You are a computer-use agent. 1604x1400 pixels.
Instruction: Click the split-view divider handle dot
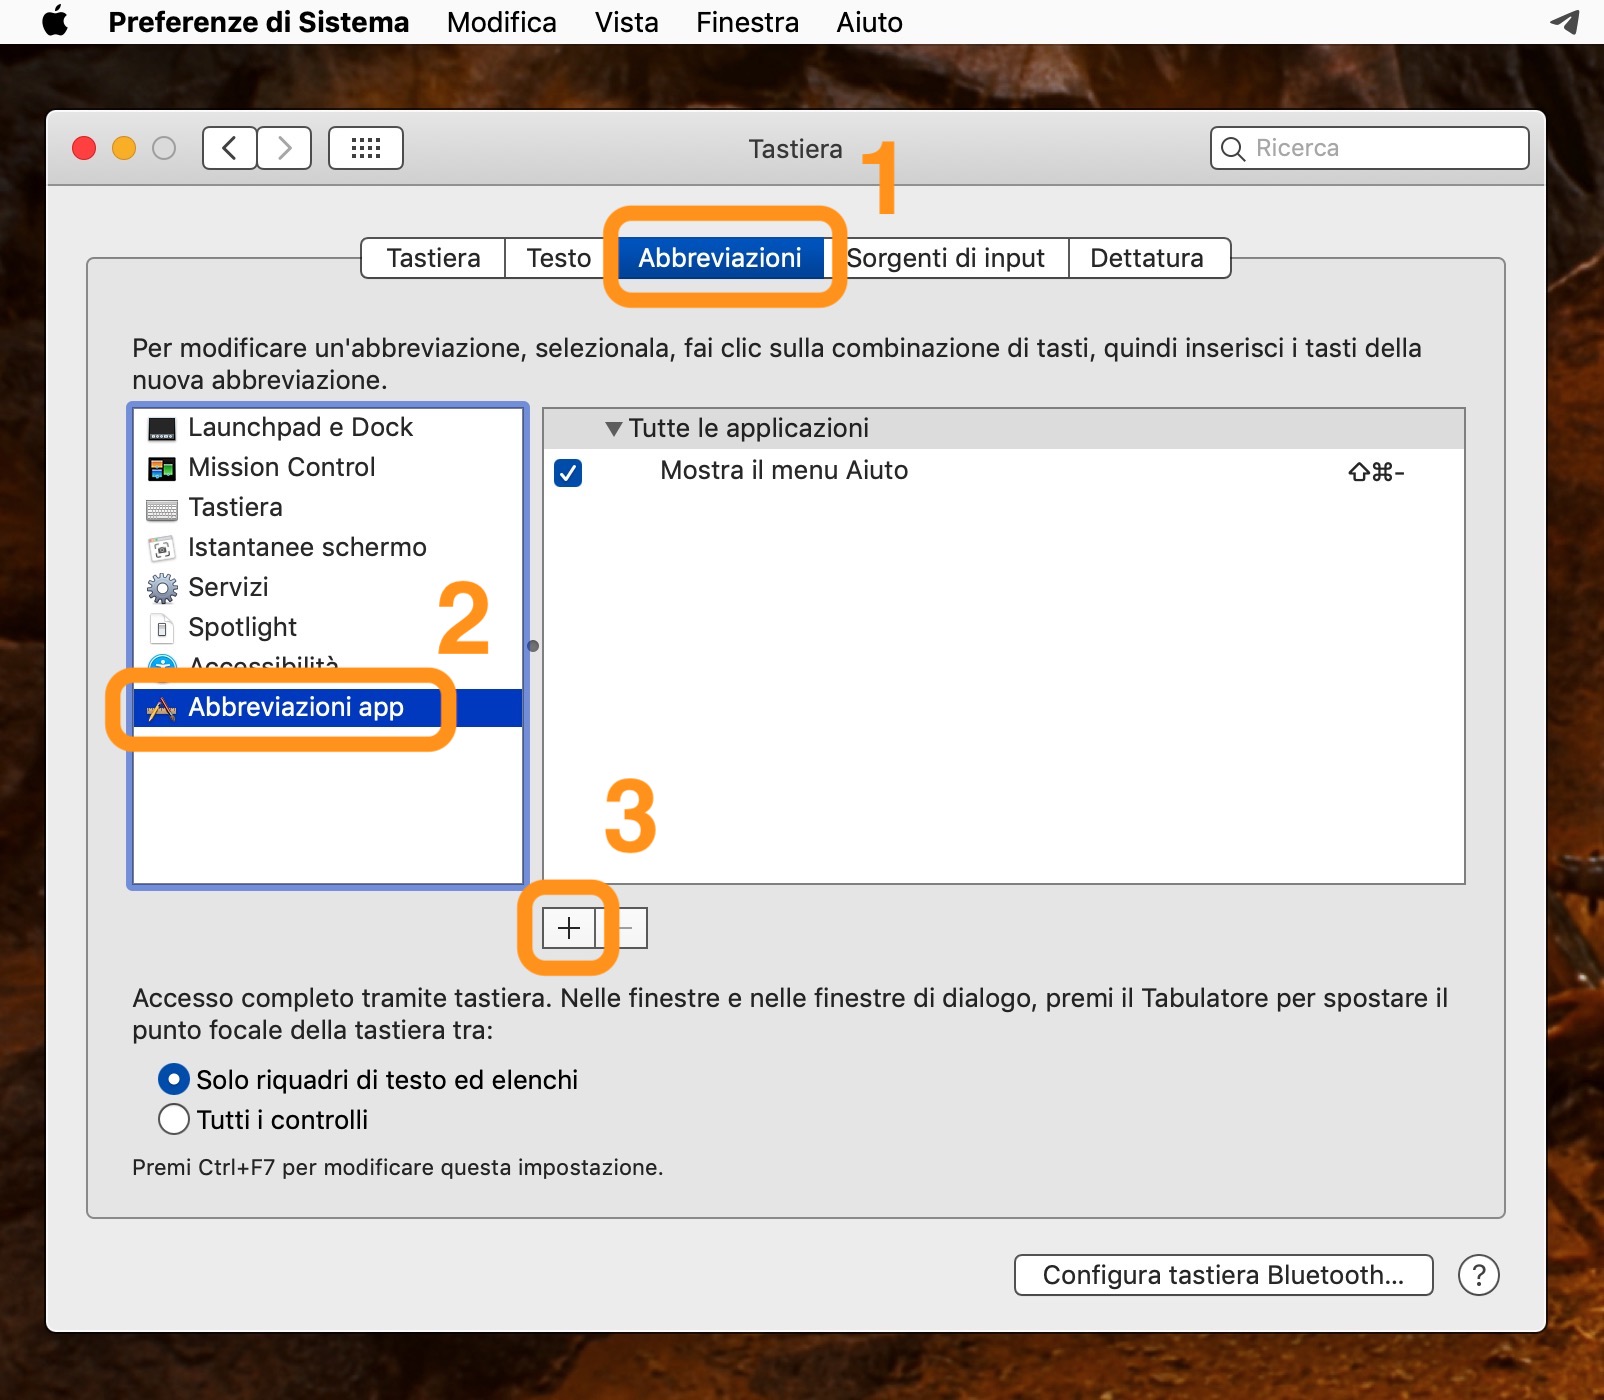(533, 646)
